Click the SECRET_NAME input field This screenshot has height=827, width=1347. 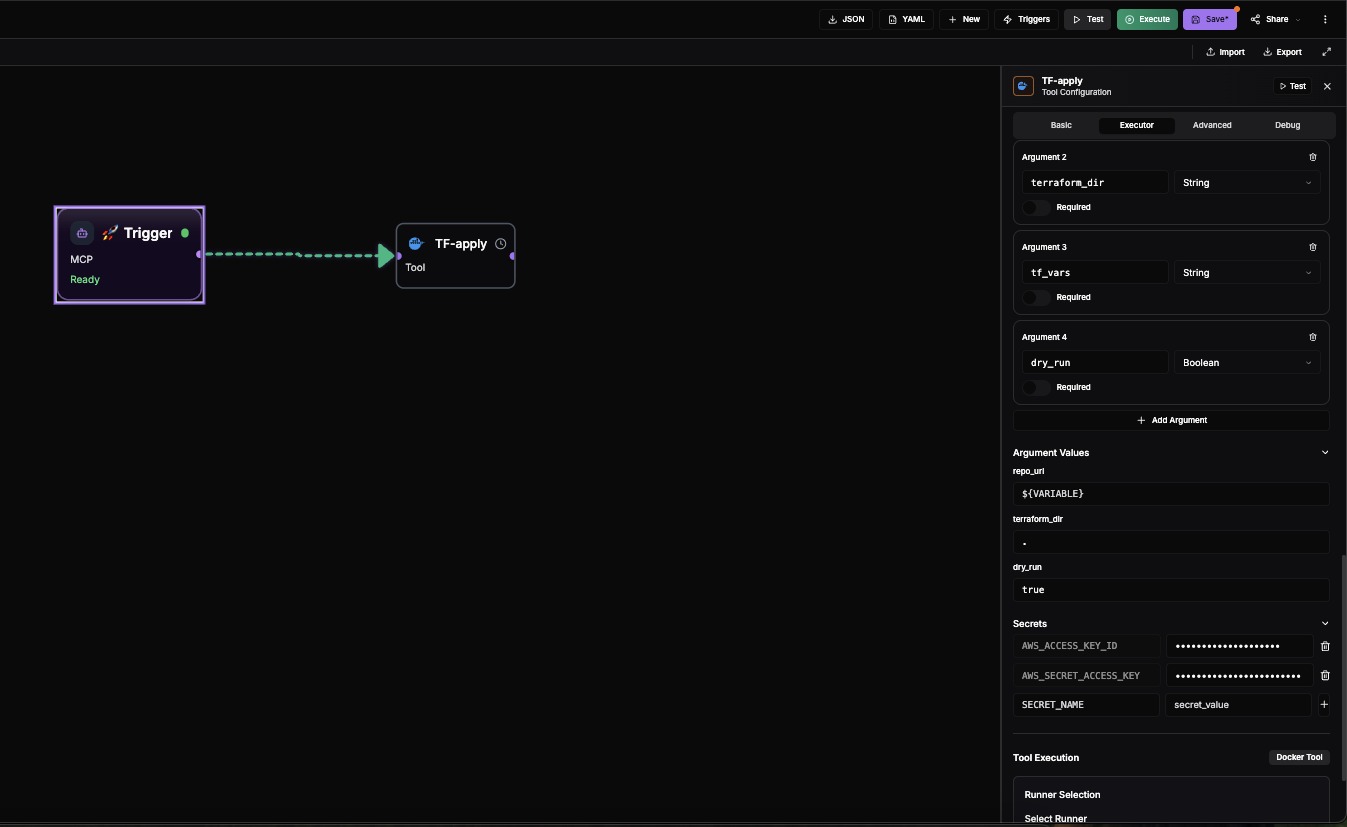1086,705
